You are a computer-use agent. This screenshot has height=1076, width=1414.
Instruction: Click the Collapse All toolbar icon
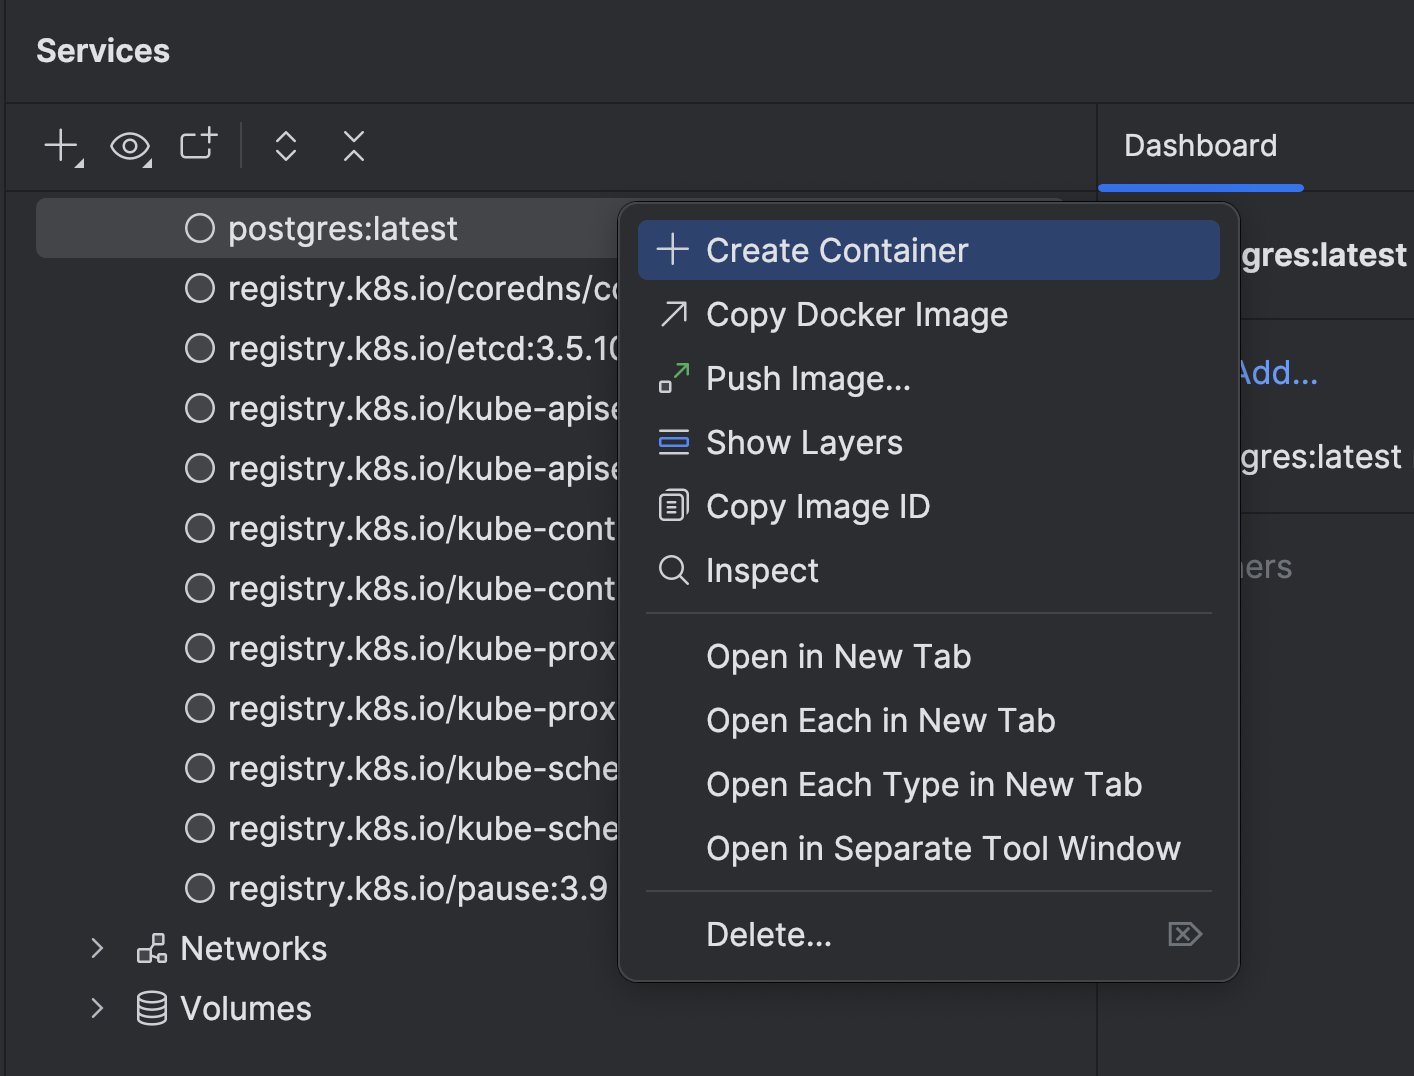(x=354, y=146)
